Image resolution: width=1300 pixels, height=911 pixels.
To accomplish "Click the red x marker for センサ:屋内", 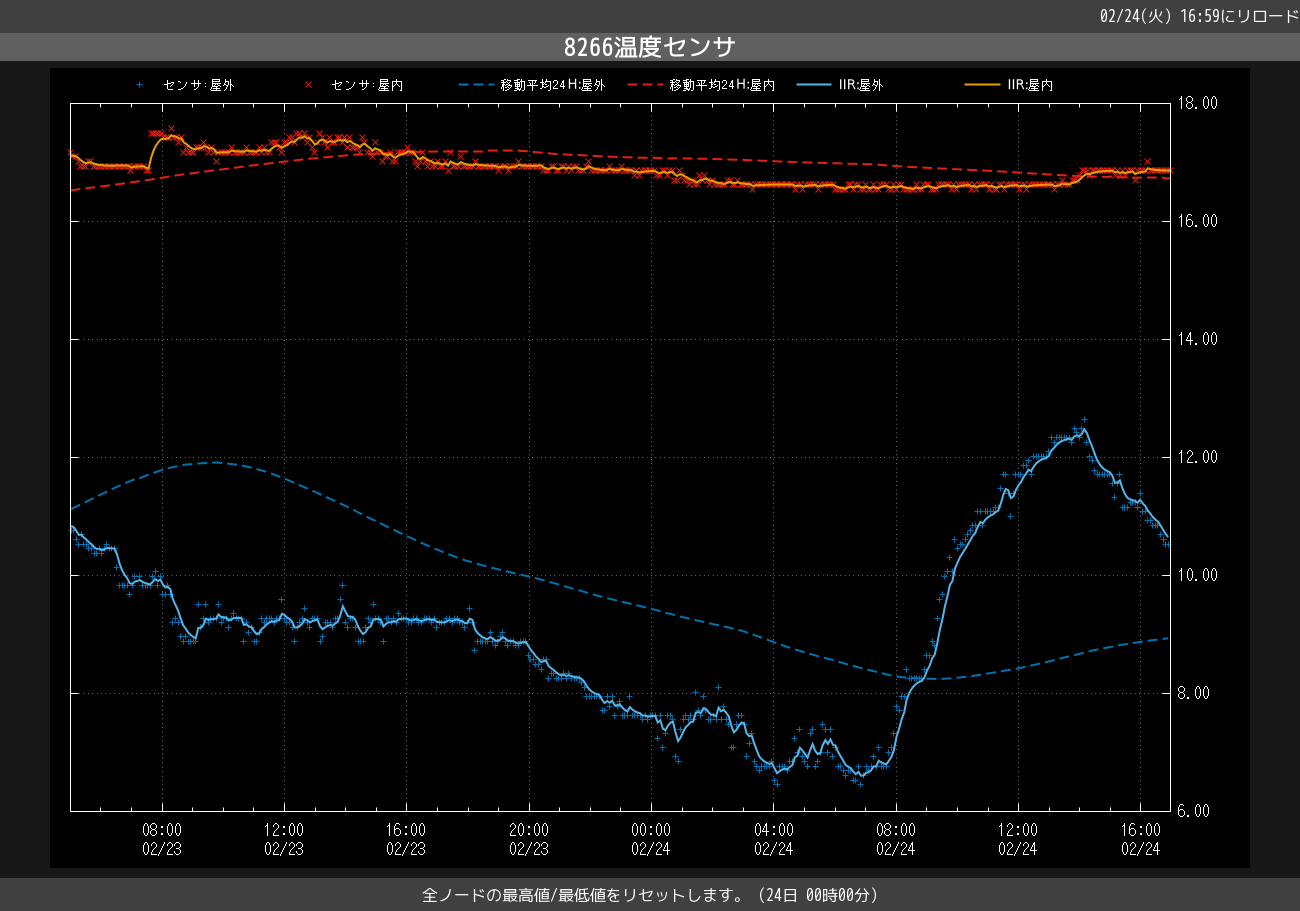I will [308, 85].
